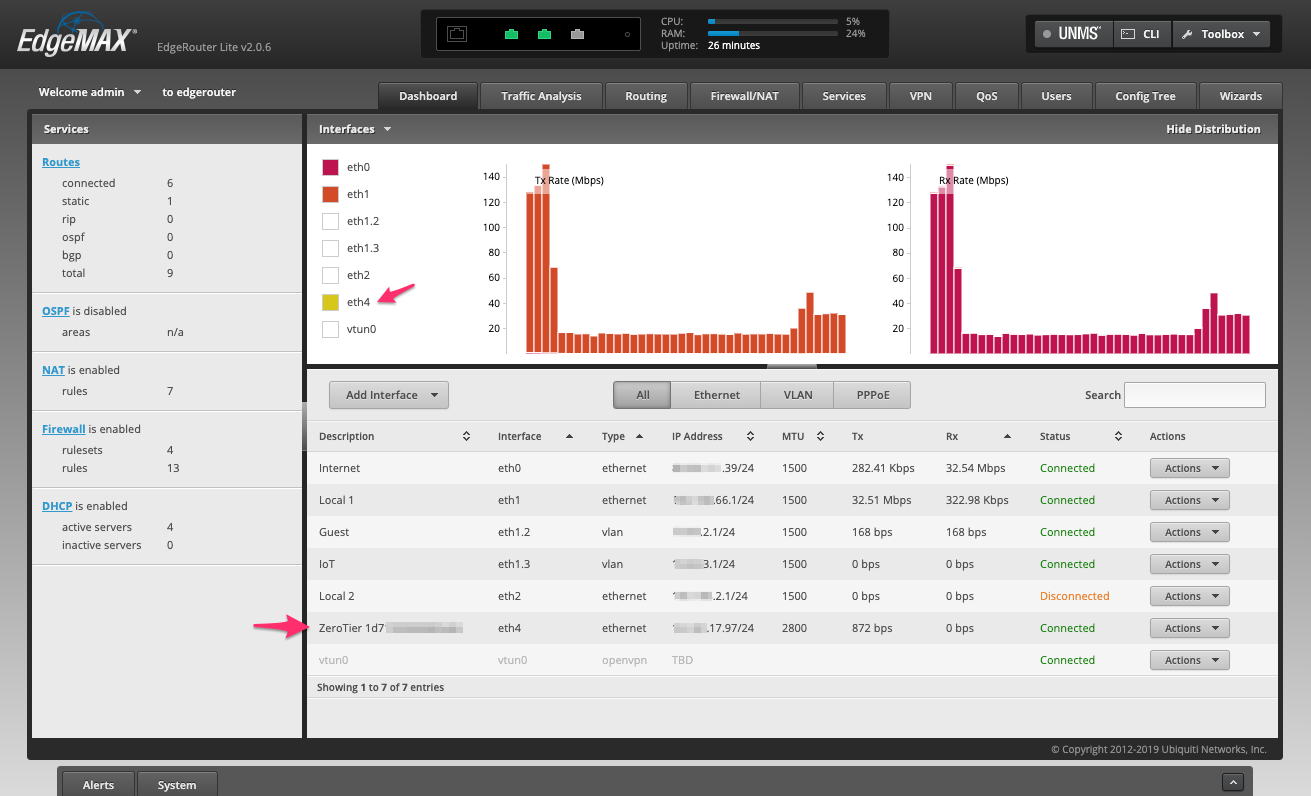The image size is (1311, 796).
Task: Click Hide Distribution link
Action: (1213, 129)
